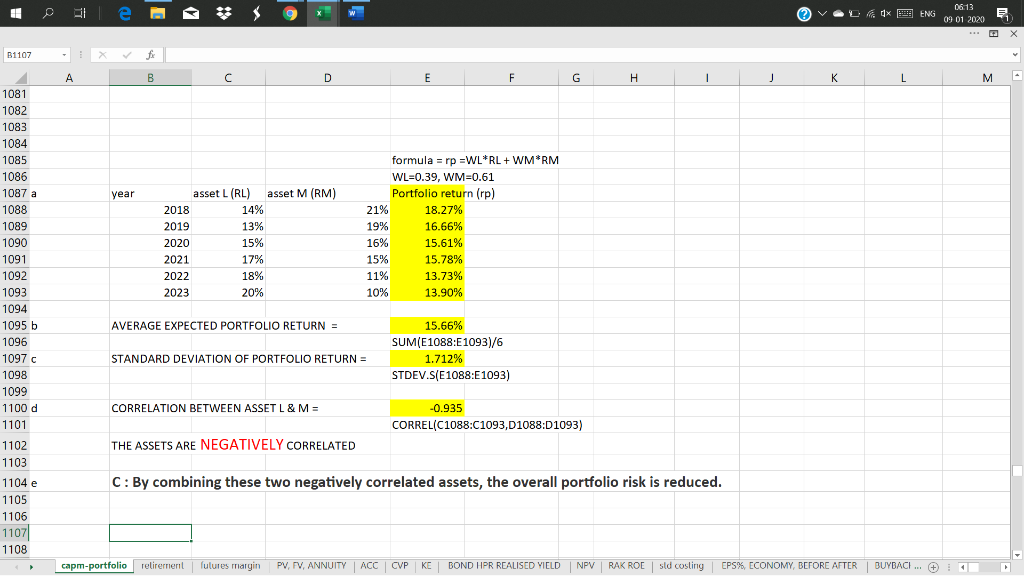
Task: Select average return cell 15.66%
Action: point(427,325)
